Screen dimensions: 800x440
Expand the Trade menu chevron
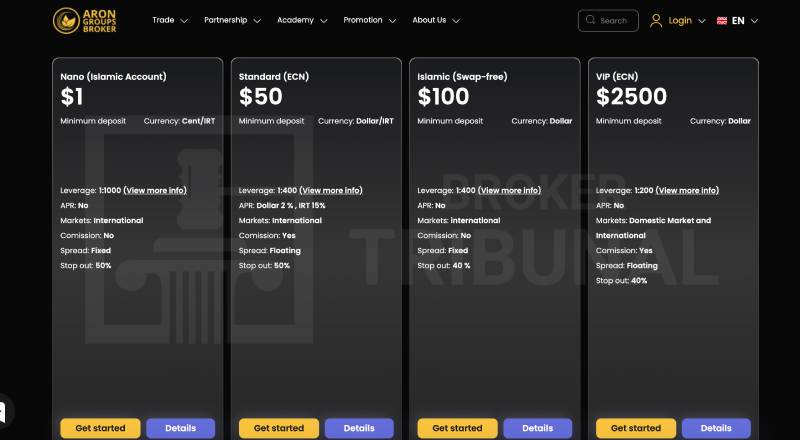pos(184,21)
